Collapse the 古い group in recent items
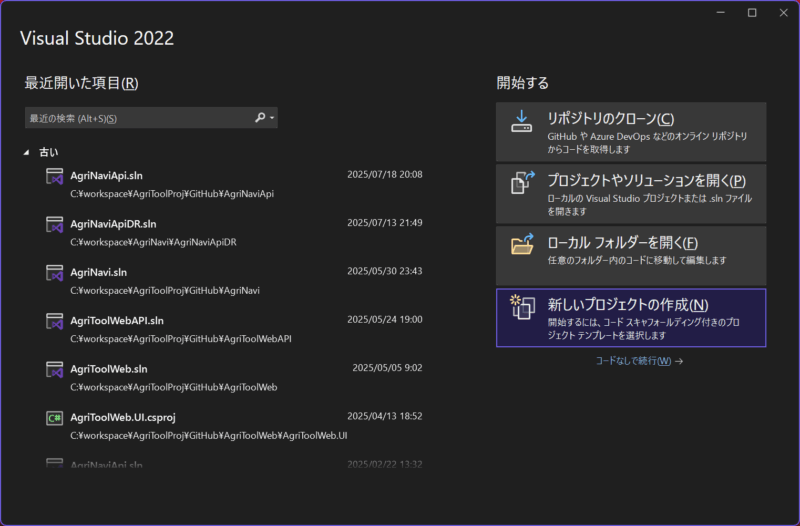Image resolution: width=800 pixels, height=526 pixels. pos(27,153)
